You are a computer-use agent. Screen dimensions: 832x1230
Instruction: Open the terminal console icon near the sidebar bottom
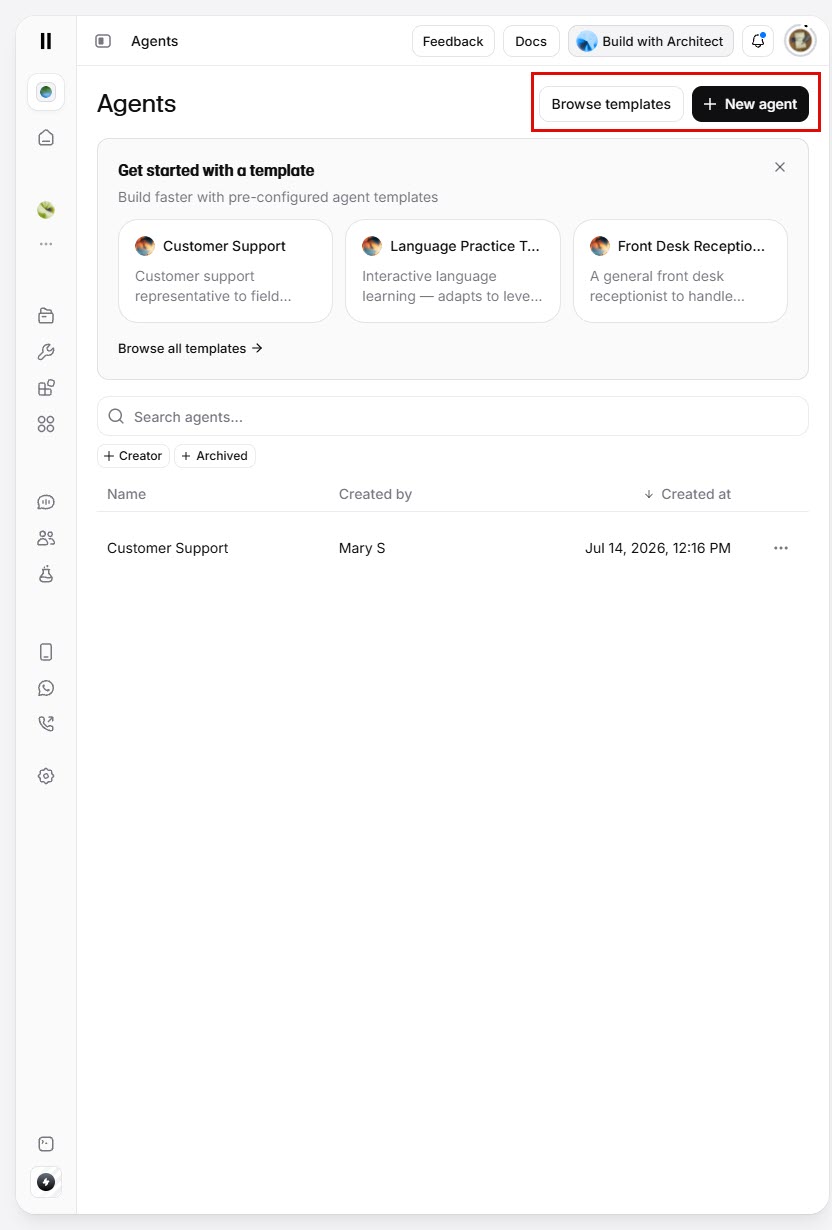click(x=46, y=1144)
